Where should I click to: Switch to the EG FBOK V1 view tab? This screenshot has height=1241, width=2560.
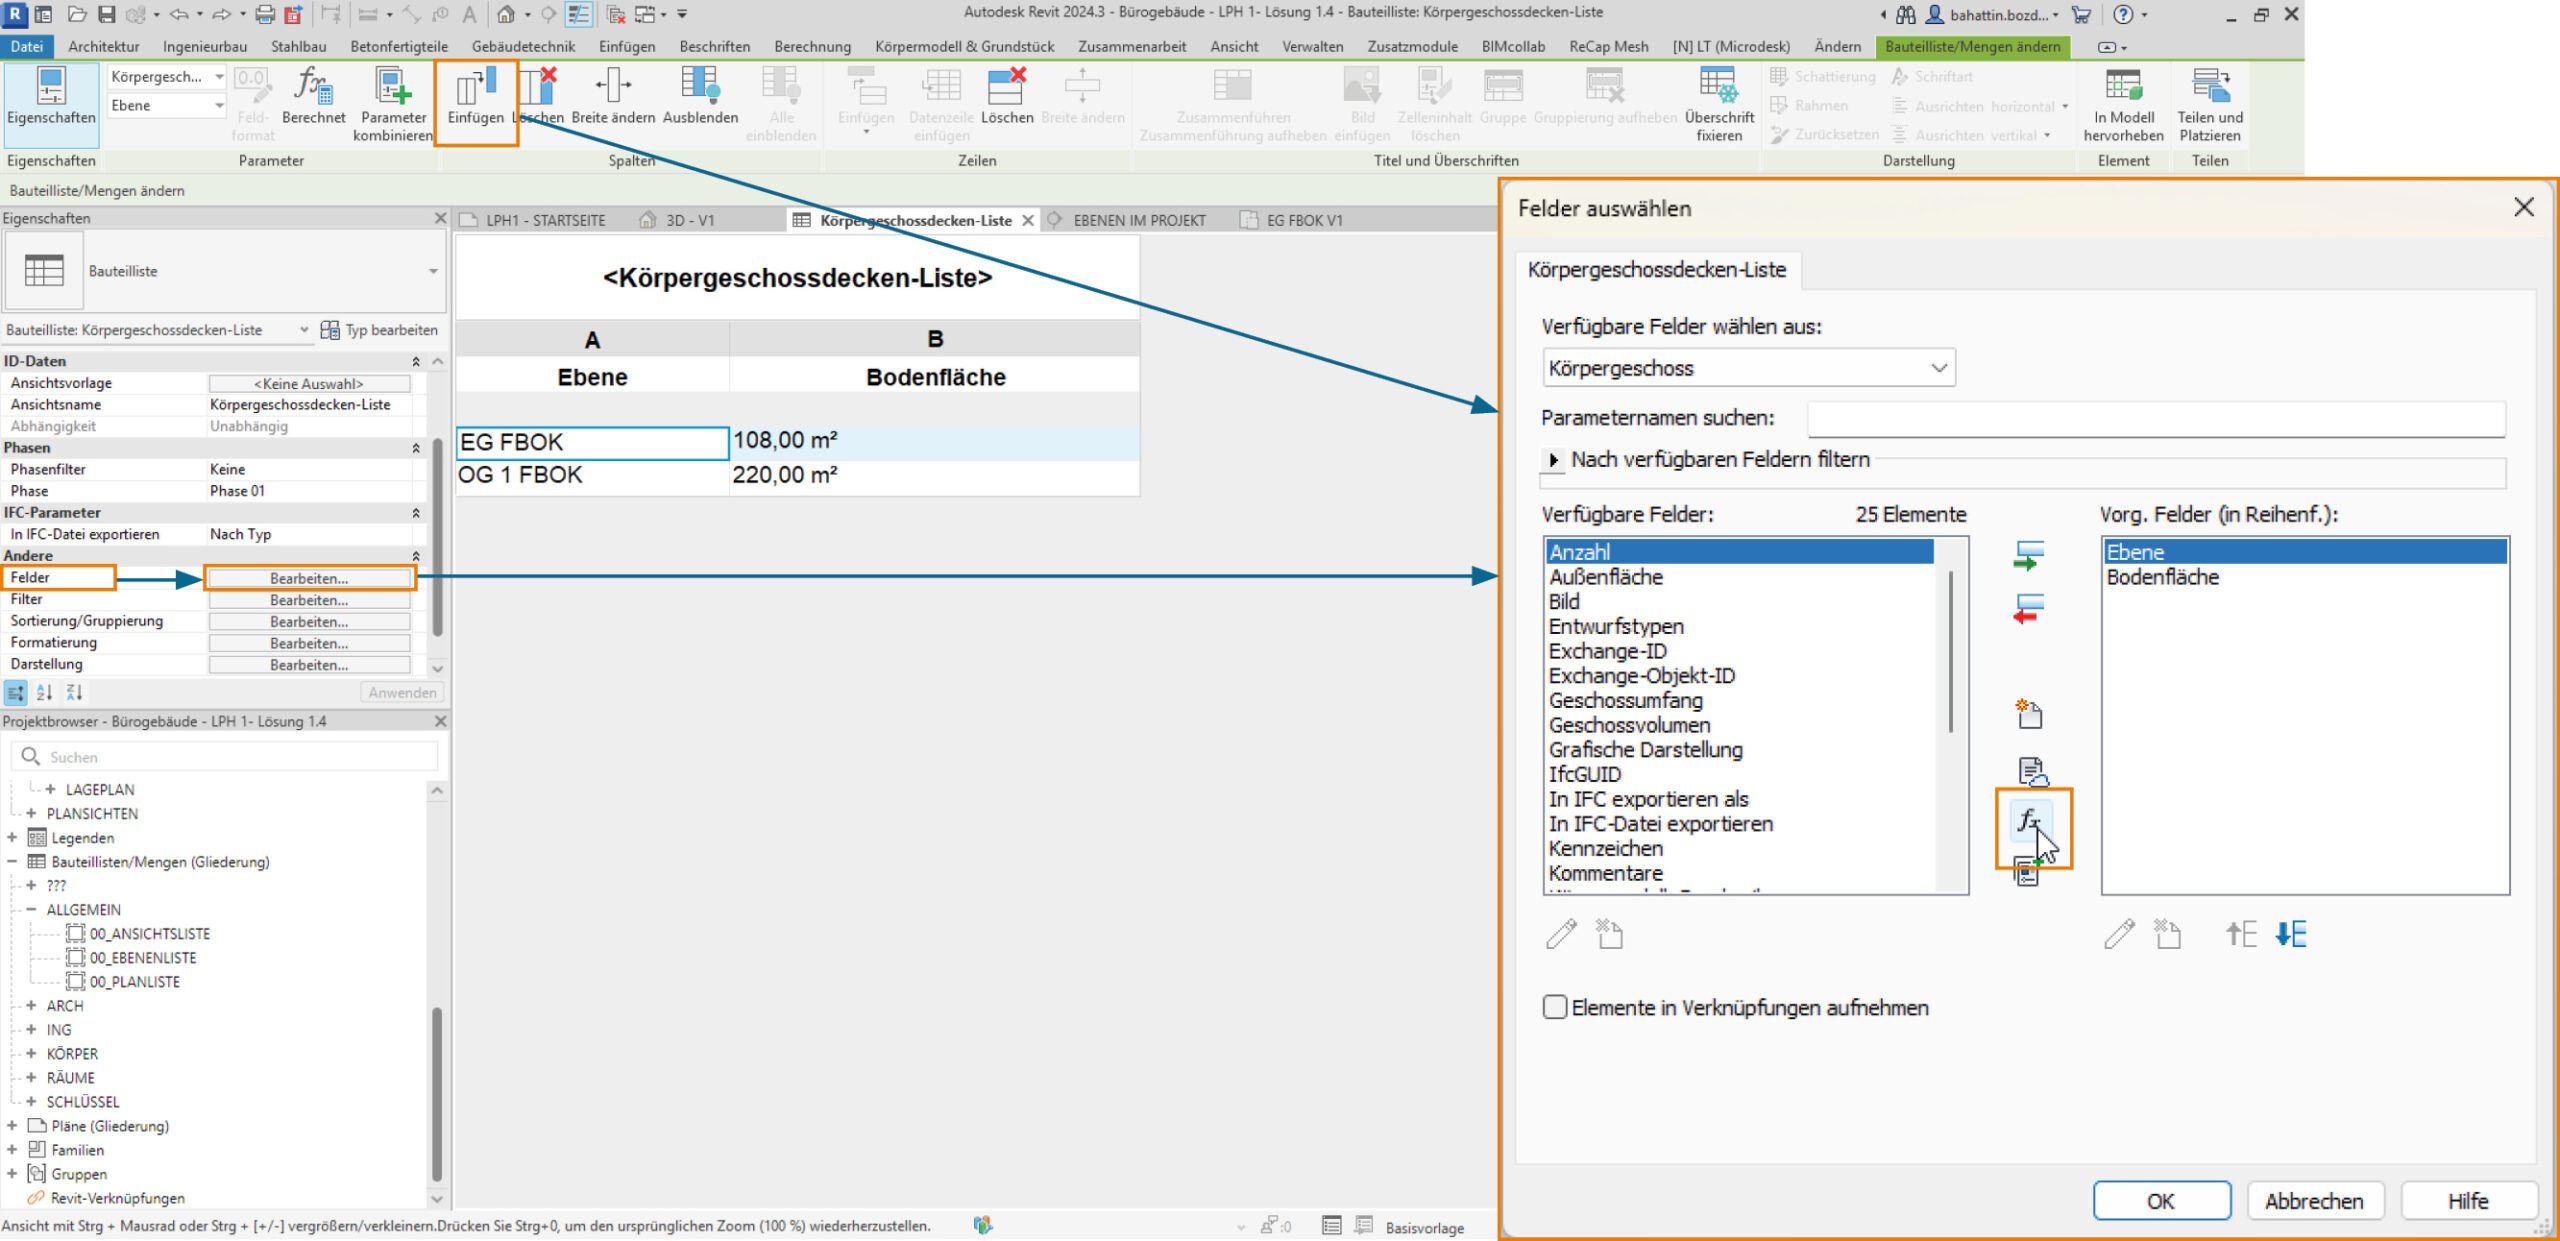coord(1303,220)
